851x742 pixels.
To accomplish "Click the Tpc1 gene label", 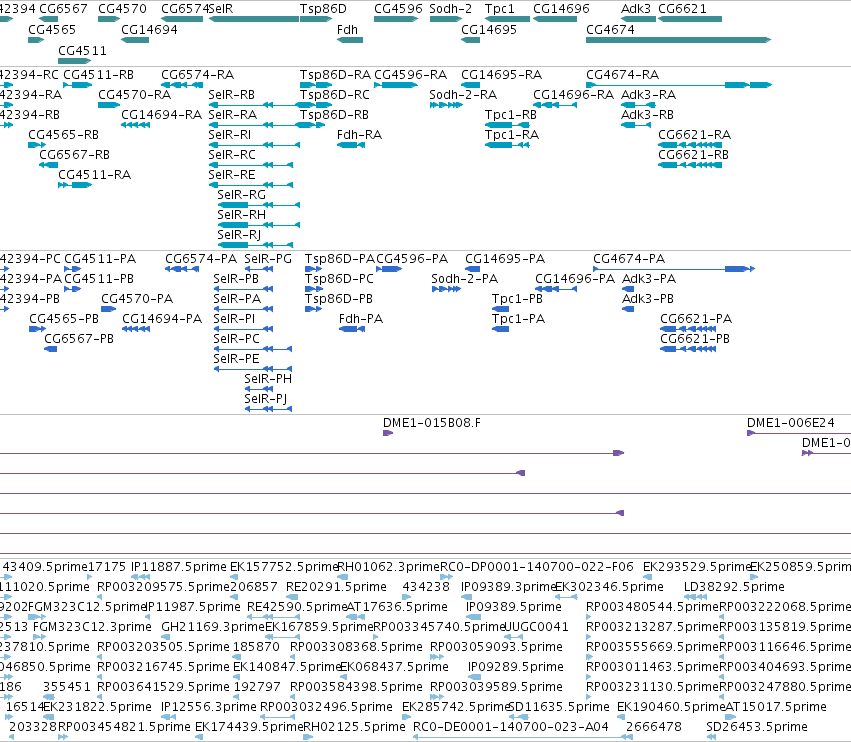I will pyautogui.click(x=499, y=9).
